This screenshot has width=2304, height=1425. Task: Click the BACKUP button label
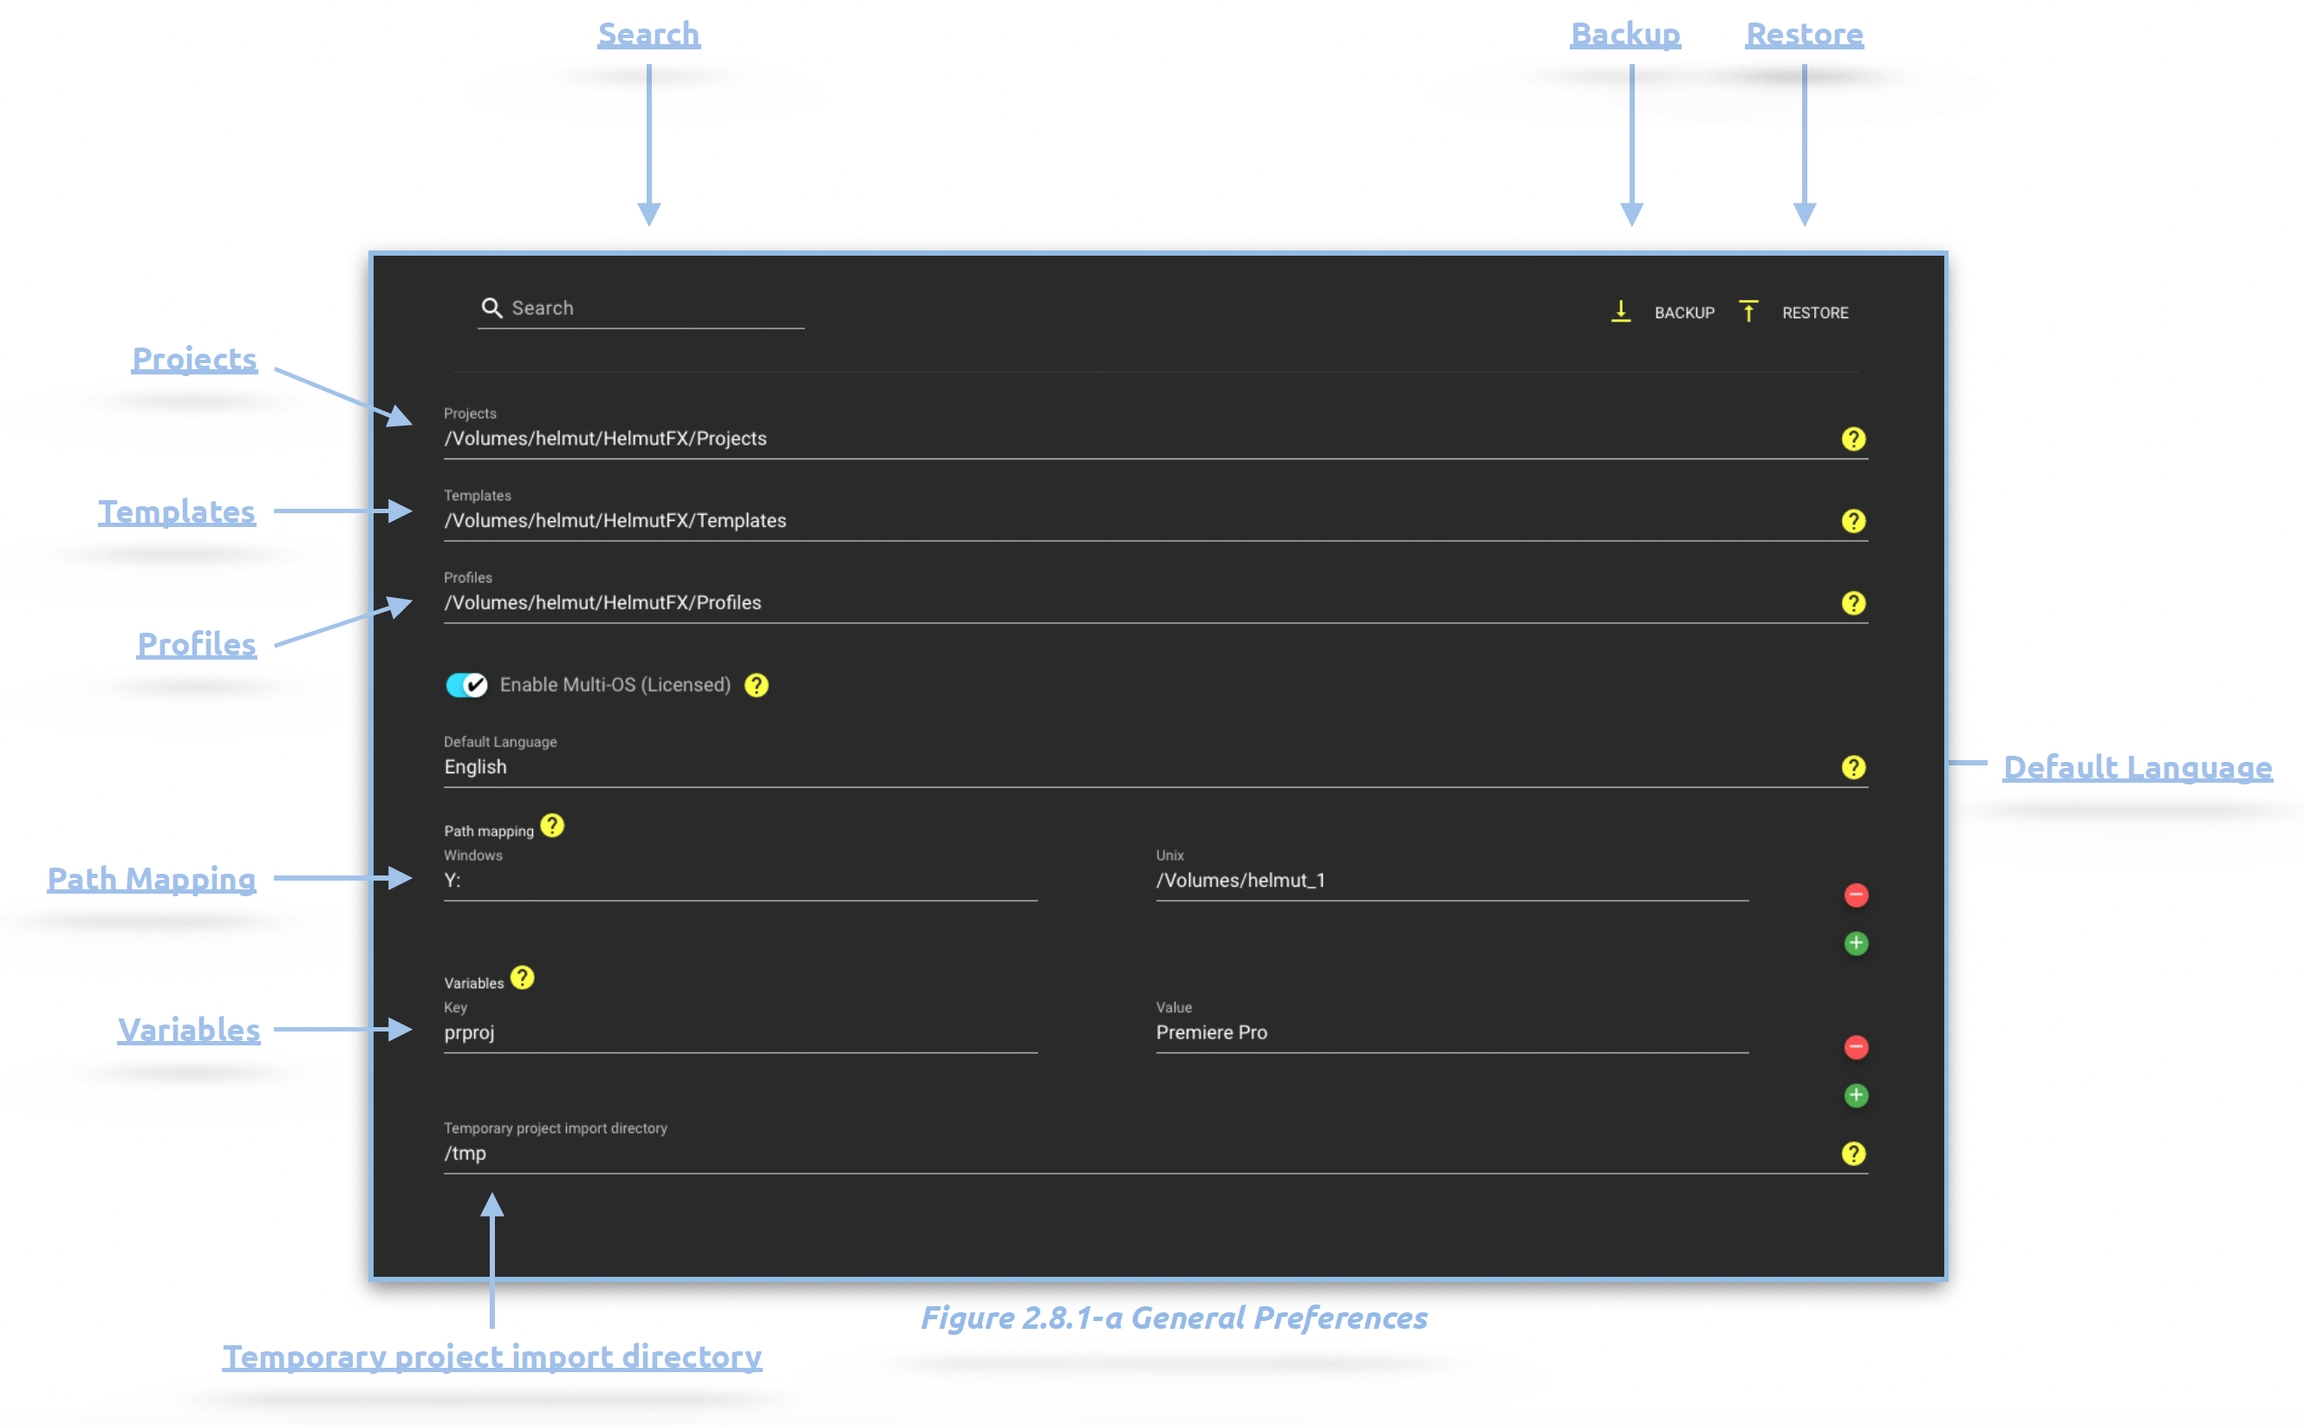1684,313
